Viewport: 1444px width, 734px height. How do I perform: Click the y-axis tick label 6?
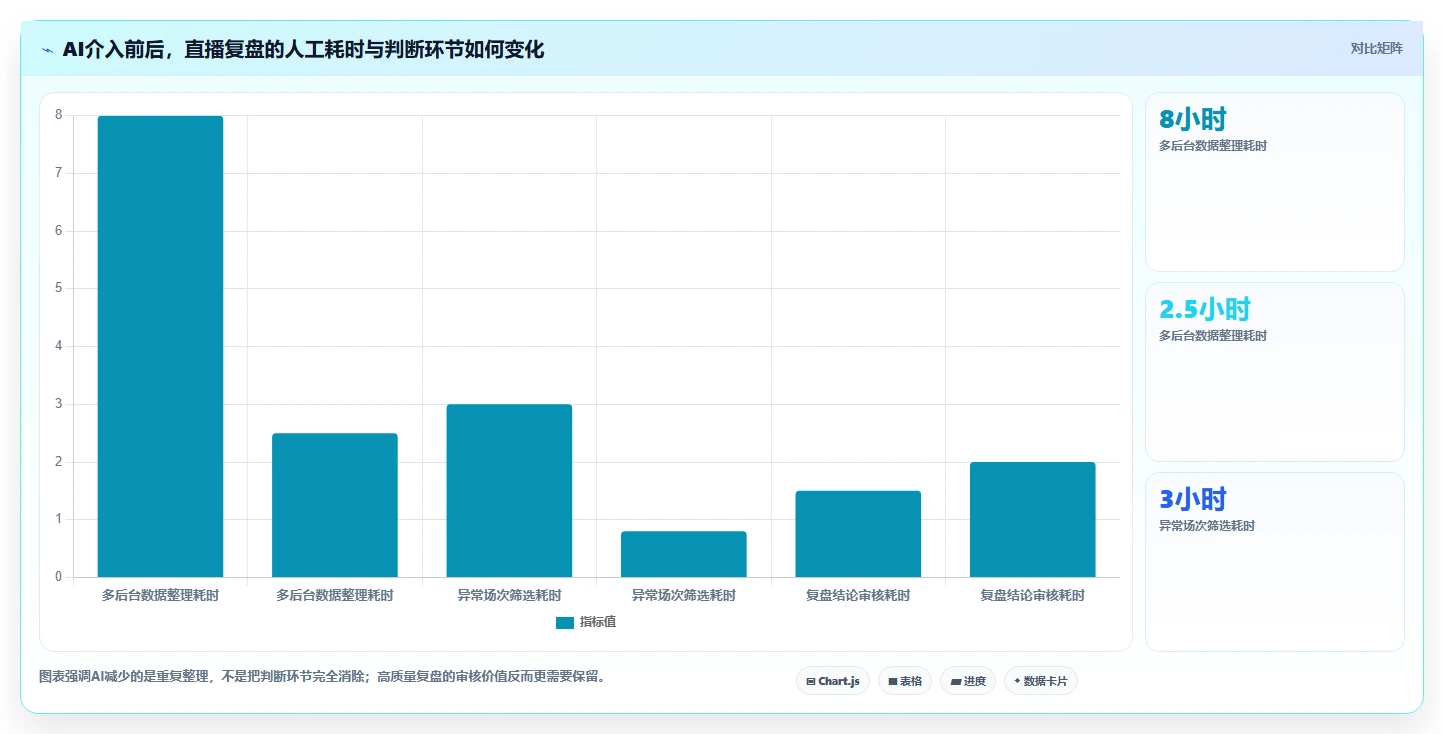click(58, 231)
